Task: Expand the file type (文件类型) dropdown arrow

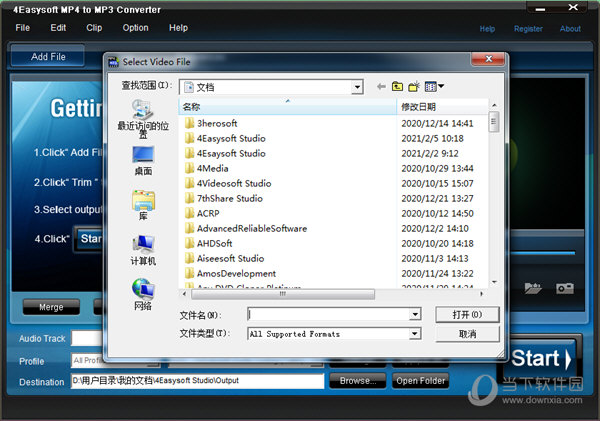Action: pos(415,334)
